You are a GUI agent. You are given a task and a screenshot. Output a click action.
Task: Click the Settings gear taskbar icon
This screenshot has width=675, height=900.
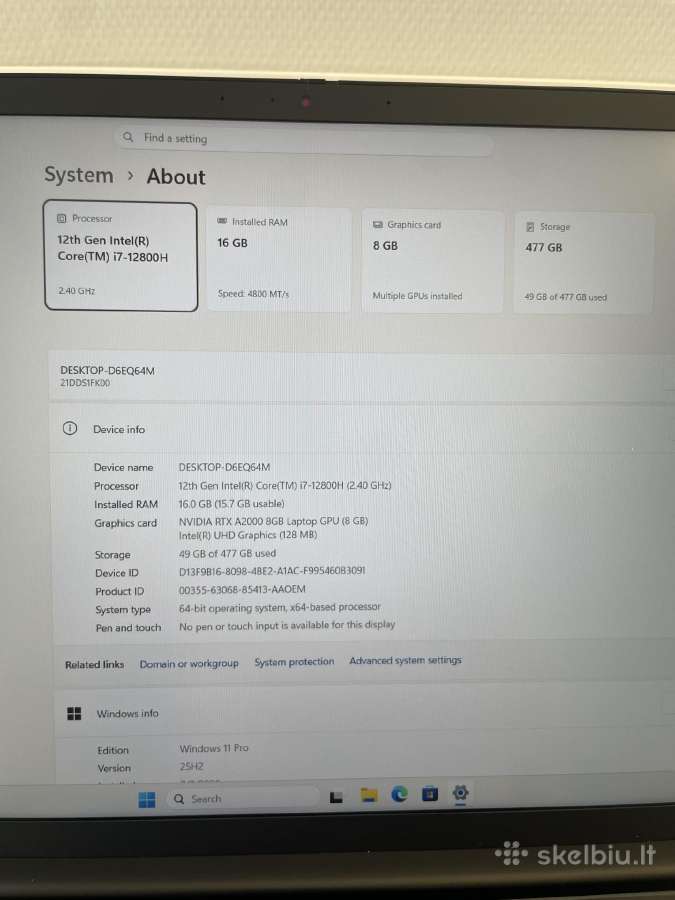coord(460,793)
